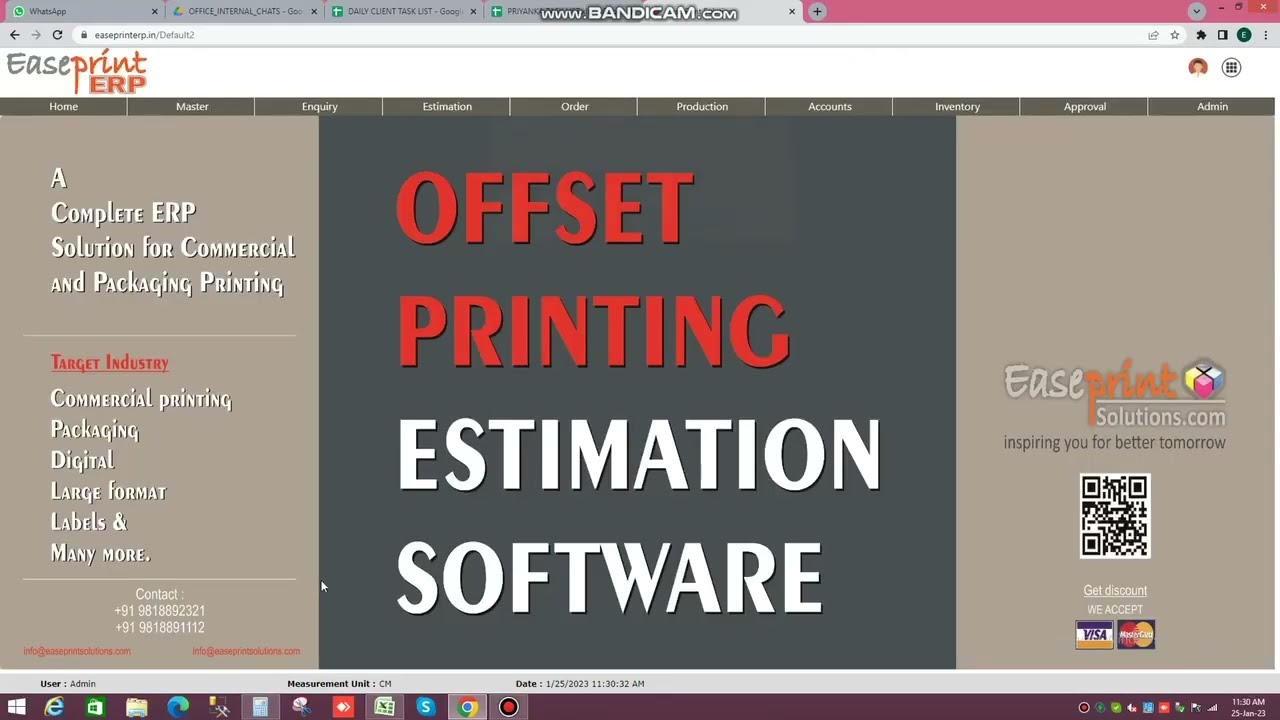Launch Internet Explorer from the taskbar
Screen dimensions: 1280x720
54,707
